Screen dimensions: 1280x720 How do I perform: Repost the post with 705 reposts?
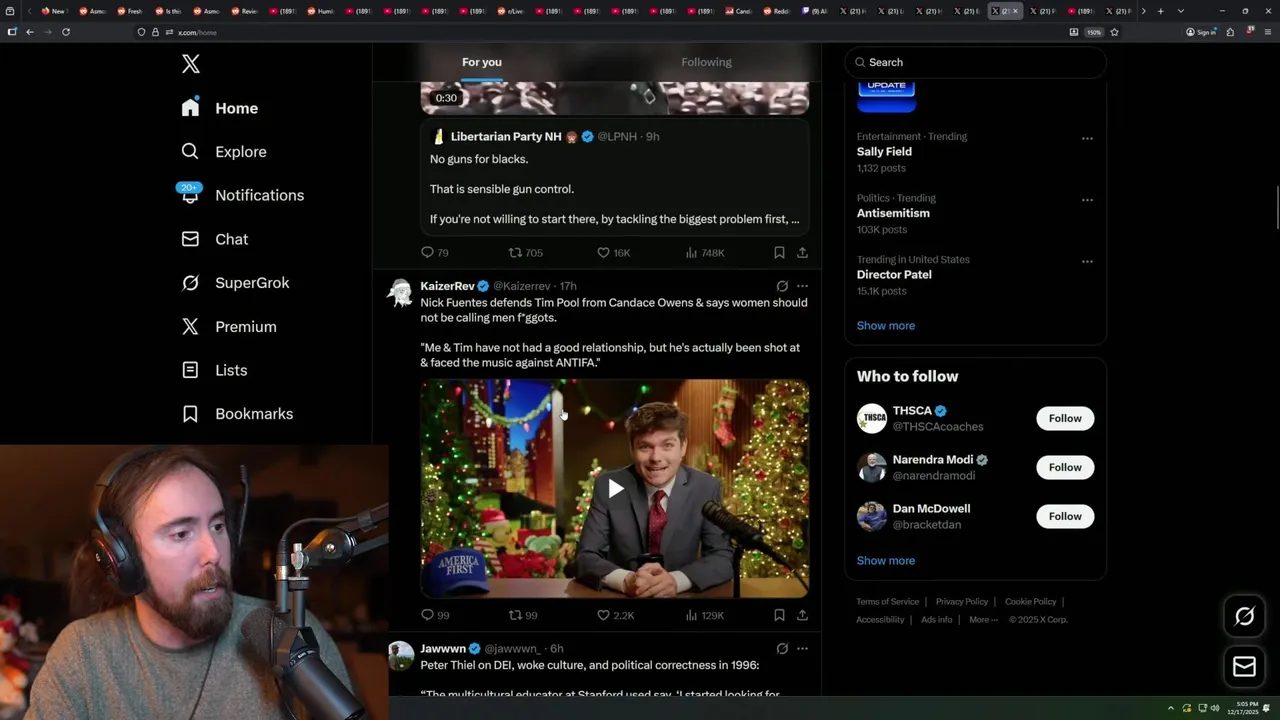[525, 253]
